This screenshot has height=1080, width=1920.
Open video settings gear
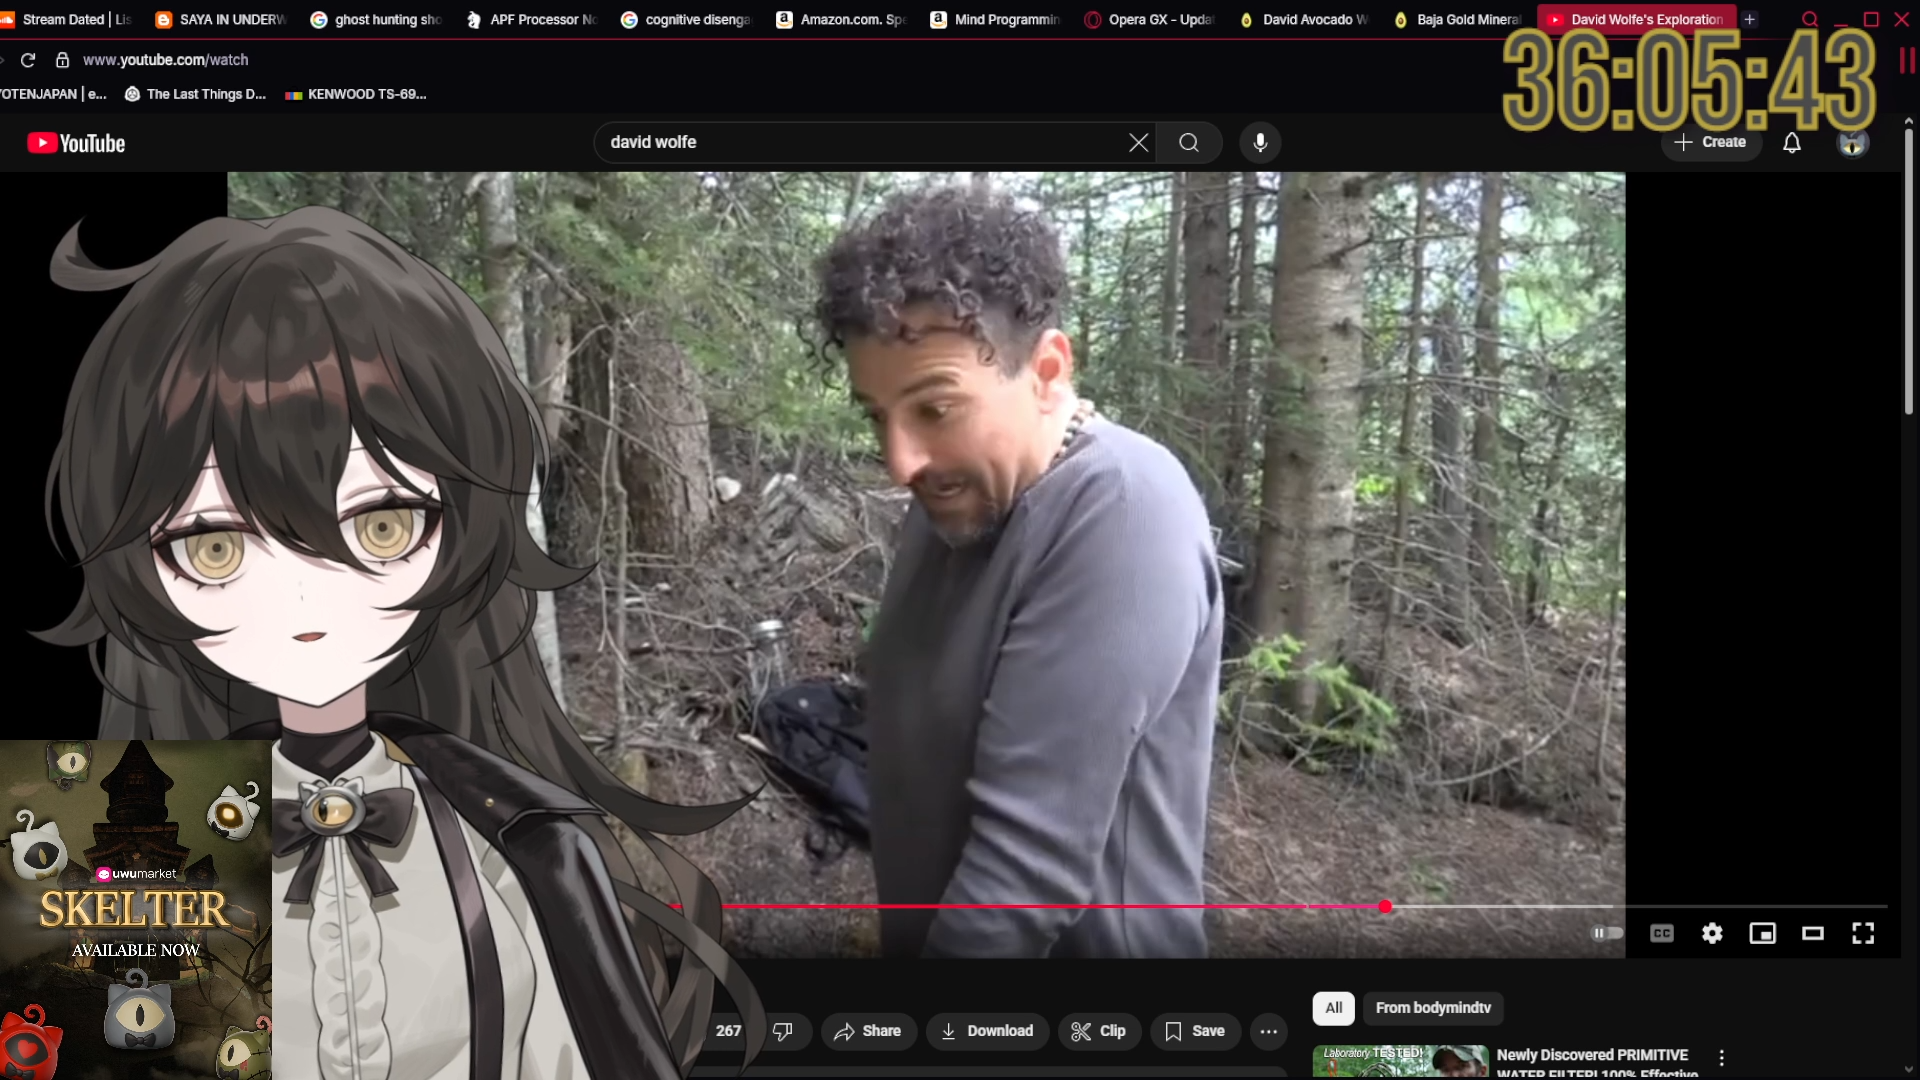(1712, 933)
